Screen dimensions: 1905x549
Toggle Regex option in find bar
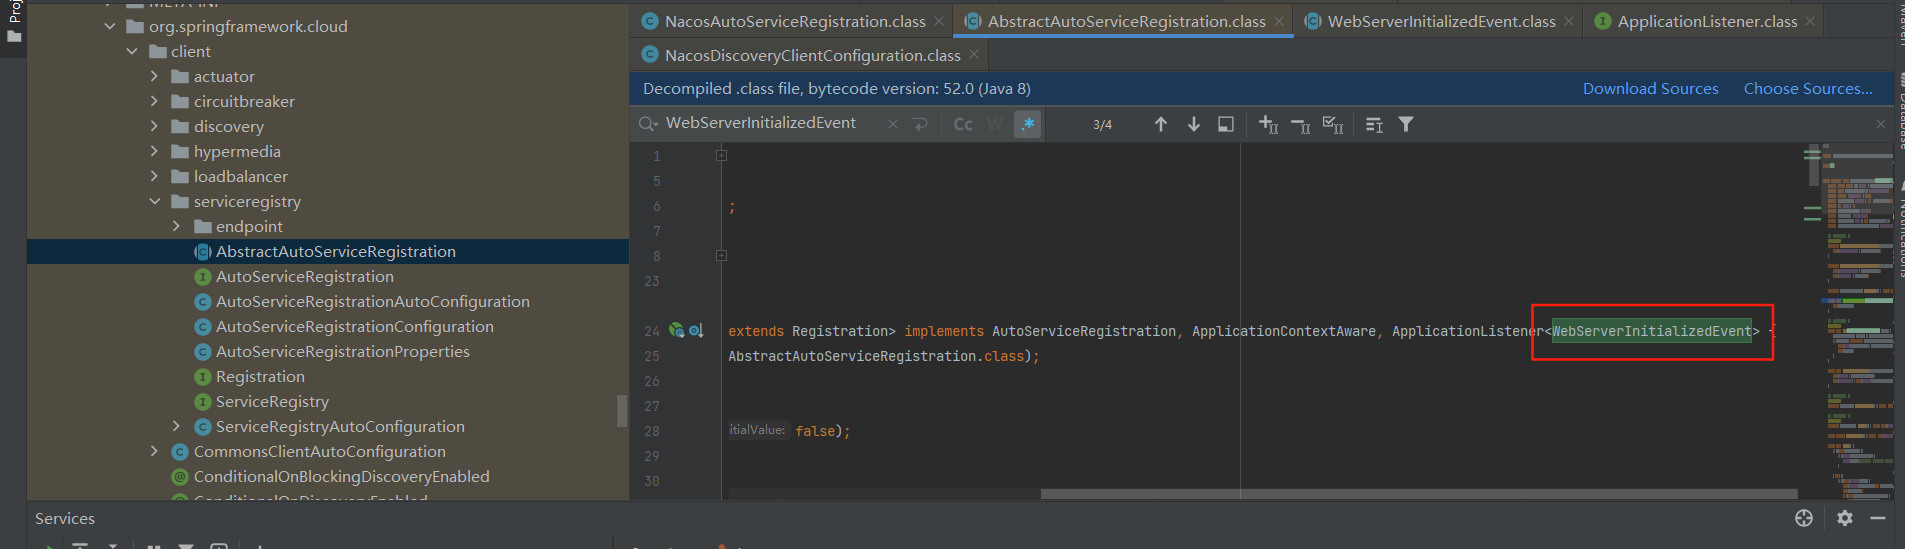(1027, 124)
